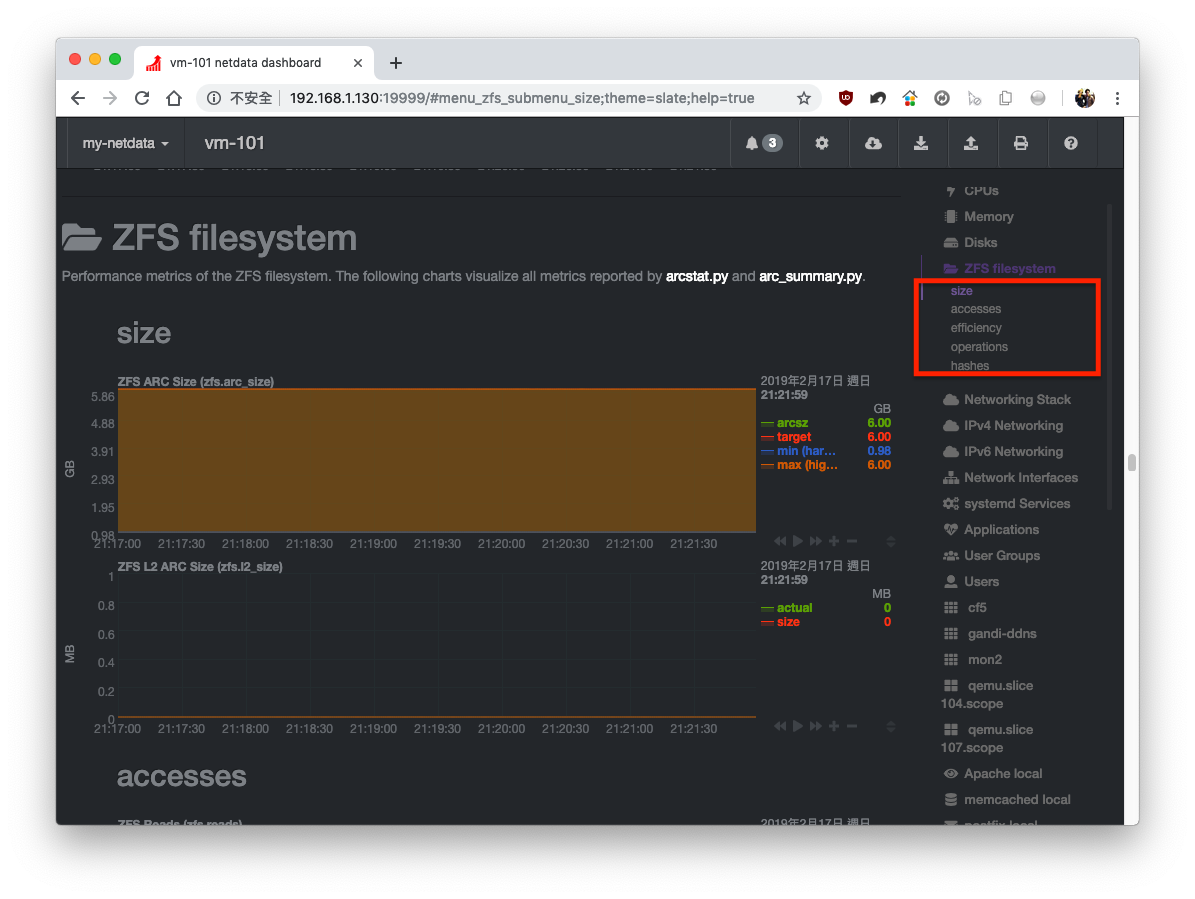
Task: Select size submenu in sidebar
Action: tap(961, 291)
